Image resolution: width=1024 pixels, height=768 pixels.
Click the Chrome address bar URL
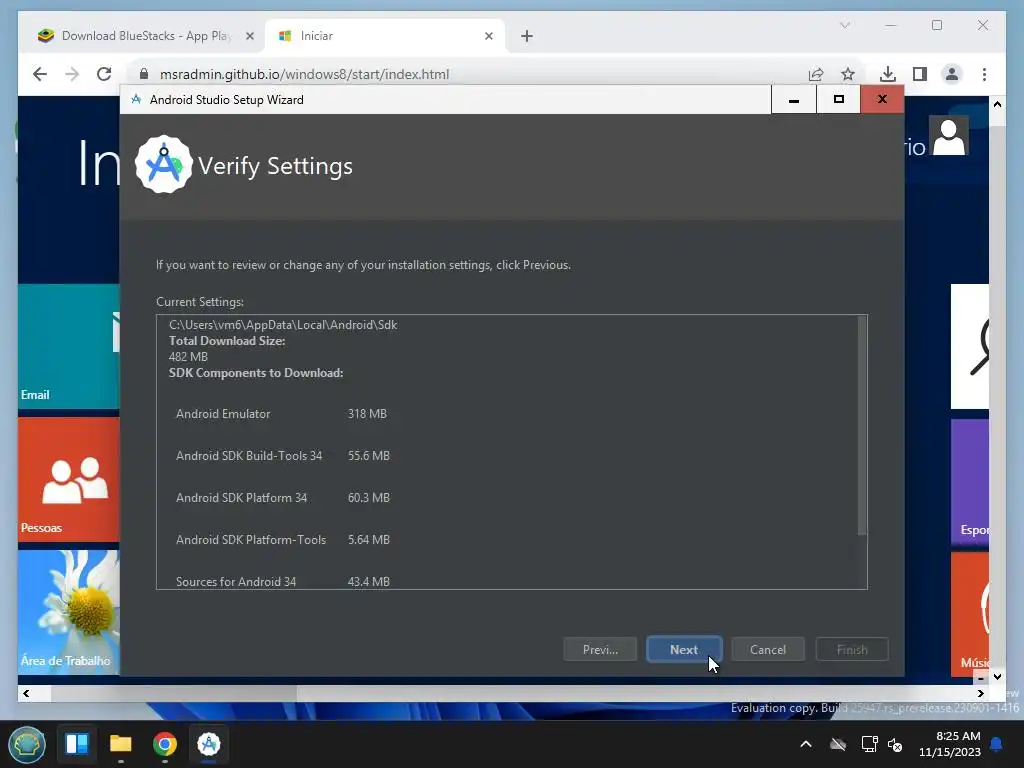coord(304,74)
